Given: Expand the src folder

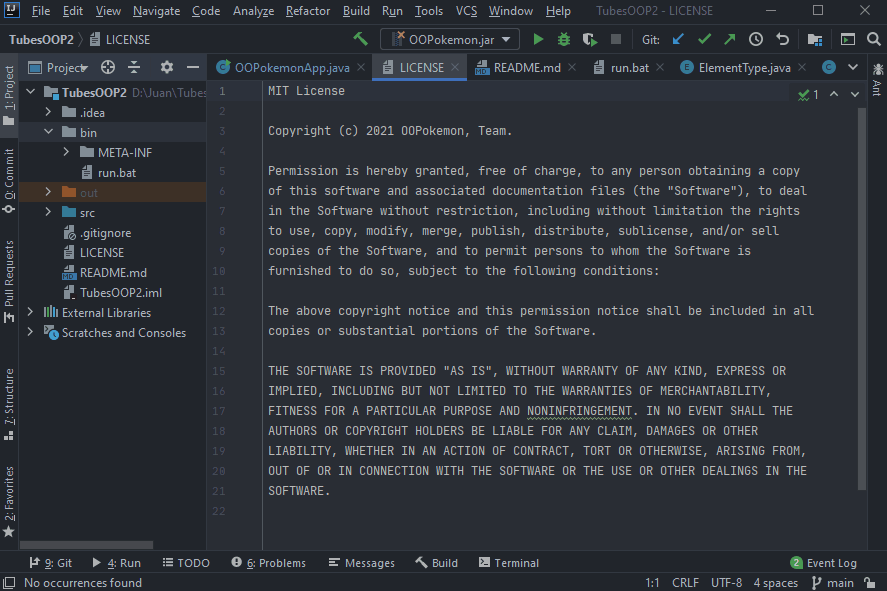Looking at the screenshot, I should pyautogui.click(x=49, y=212).
